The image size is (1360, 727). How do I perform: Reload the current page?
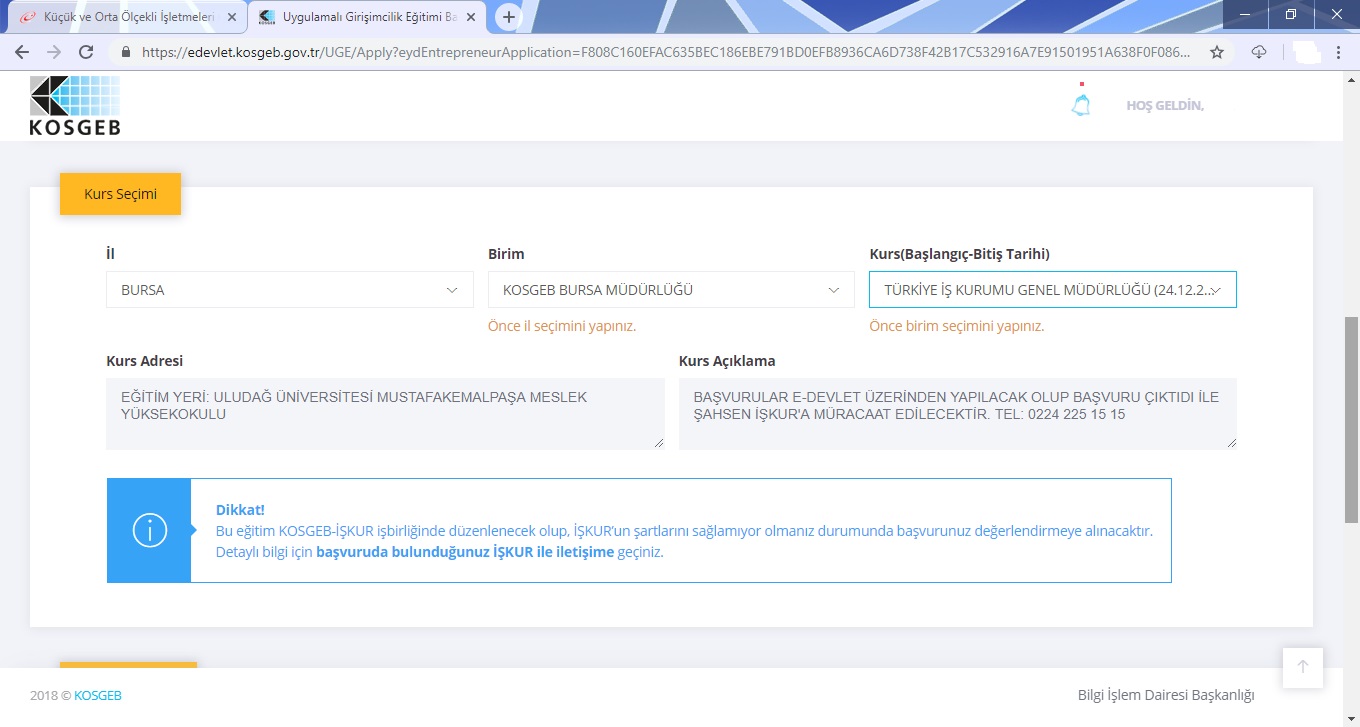pyautogui.click(x=86, y=52)
